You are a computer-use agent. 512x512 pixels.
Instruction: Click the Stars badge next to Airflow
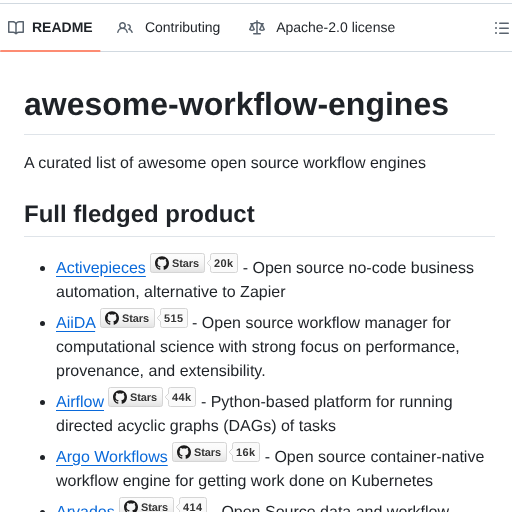(x=135, y=397)
